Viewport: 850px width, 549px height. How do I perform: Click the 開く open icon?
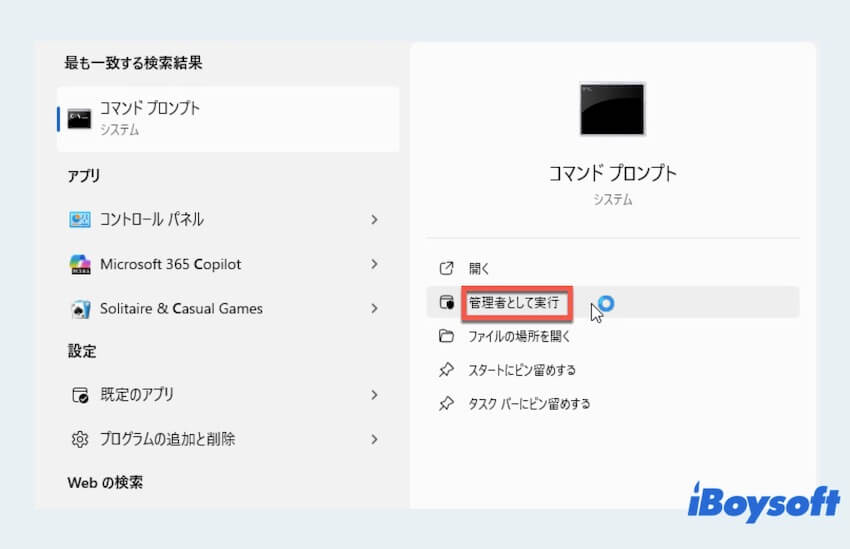click(x=447, y=269)
